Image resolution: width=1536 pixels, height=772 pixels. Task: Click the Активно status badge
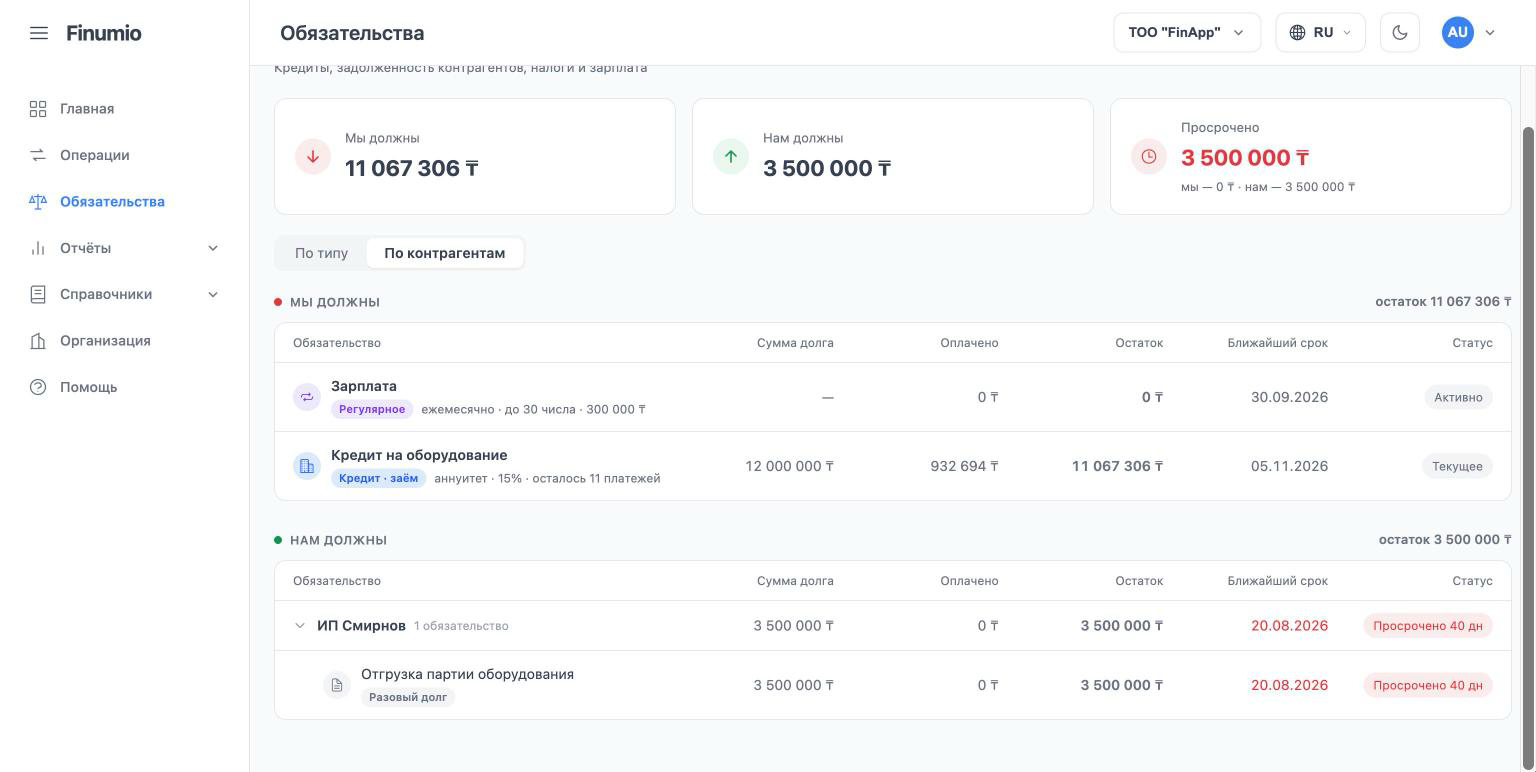pos(1458,397)
